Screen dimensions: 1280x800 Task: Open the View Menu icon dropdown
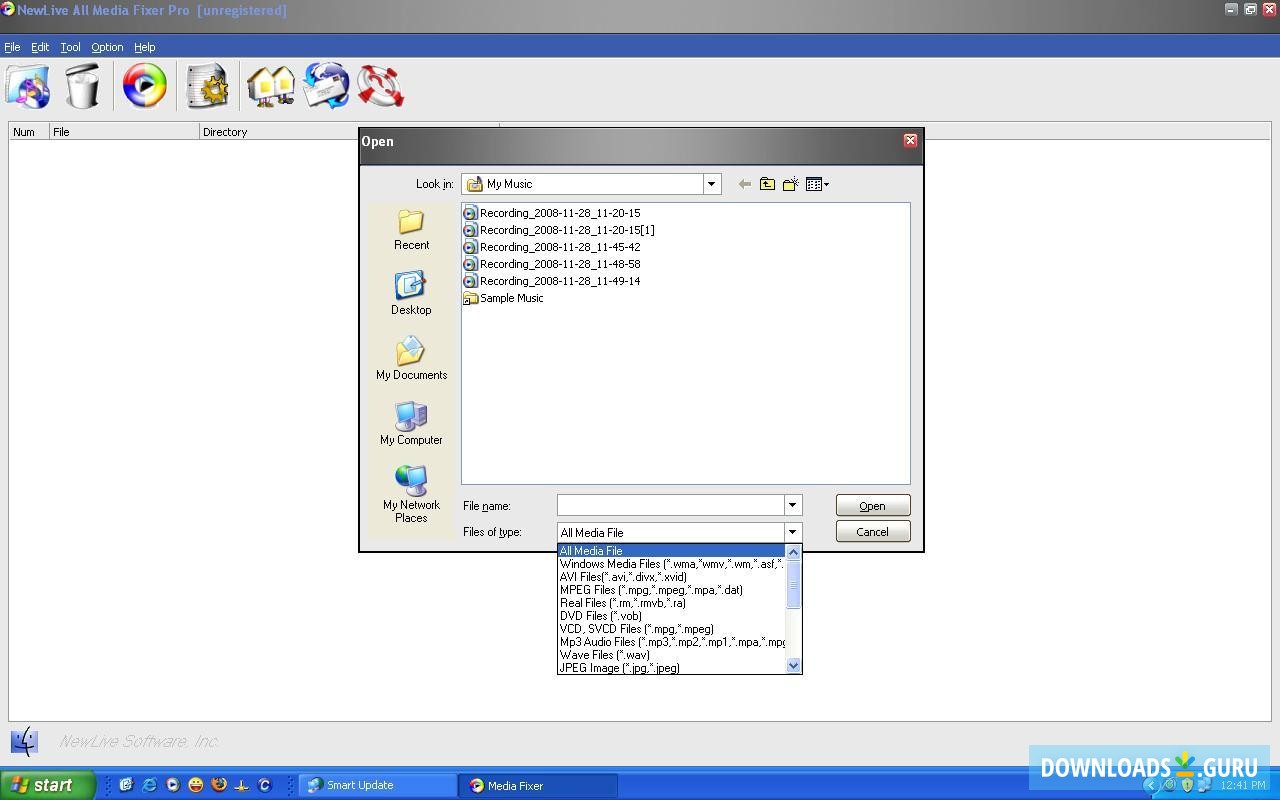click(x=817, y=184)
